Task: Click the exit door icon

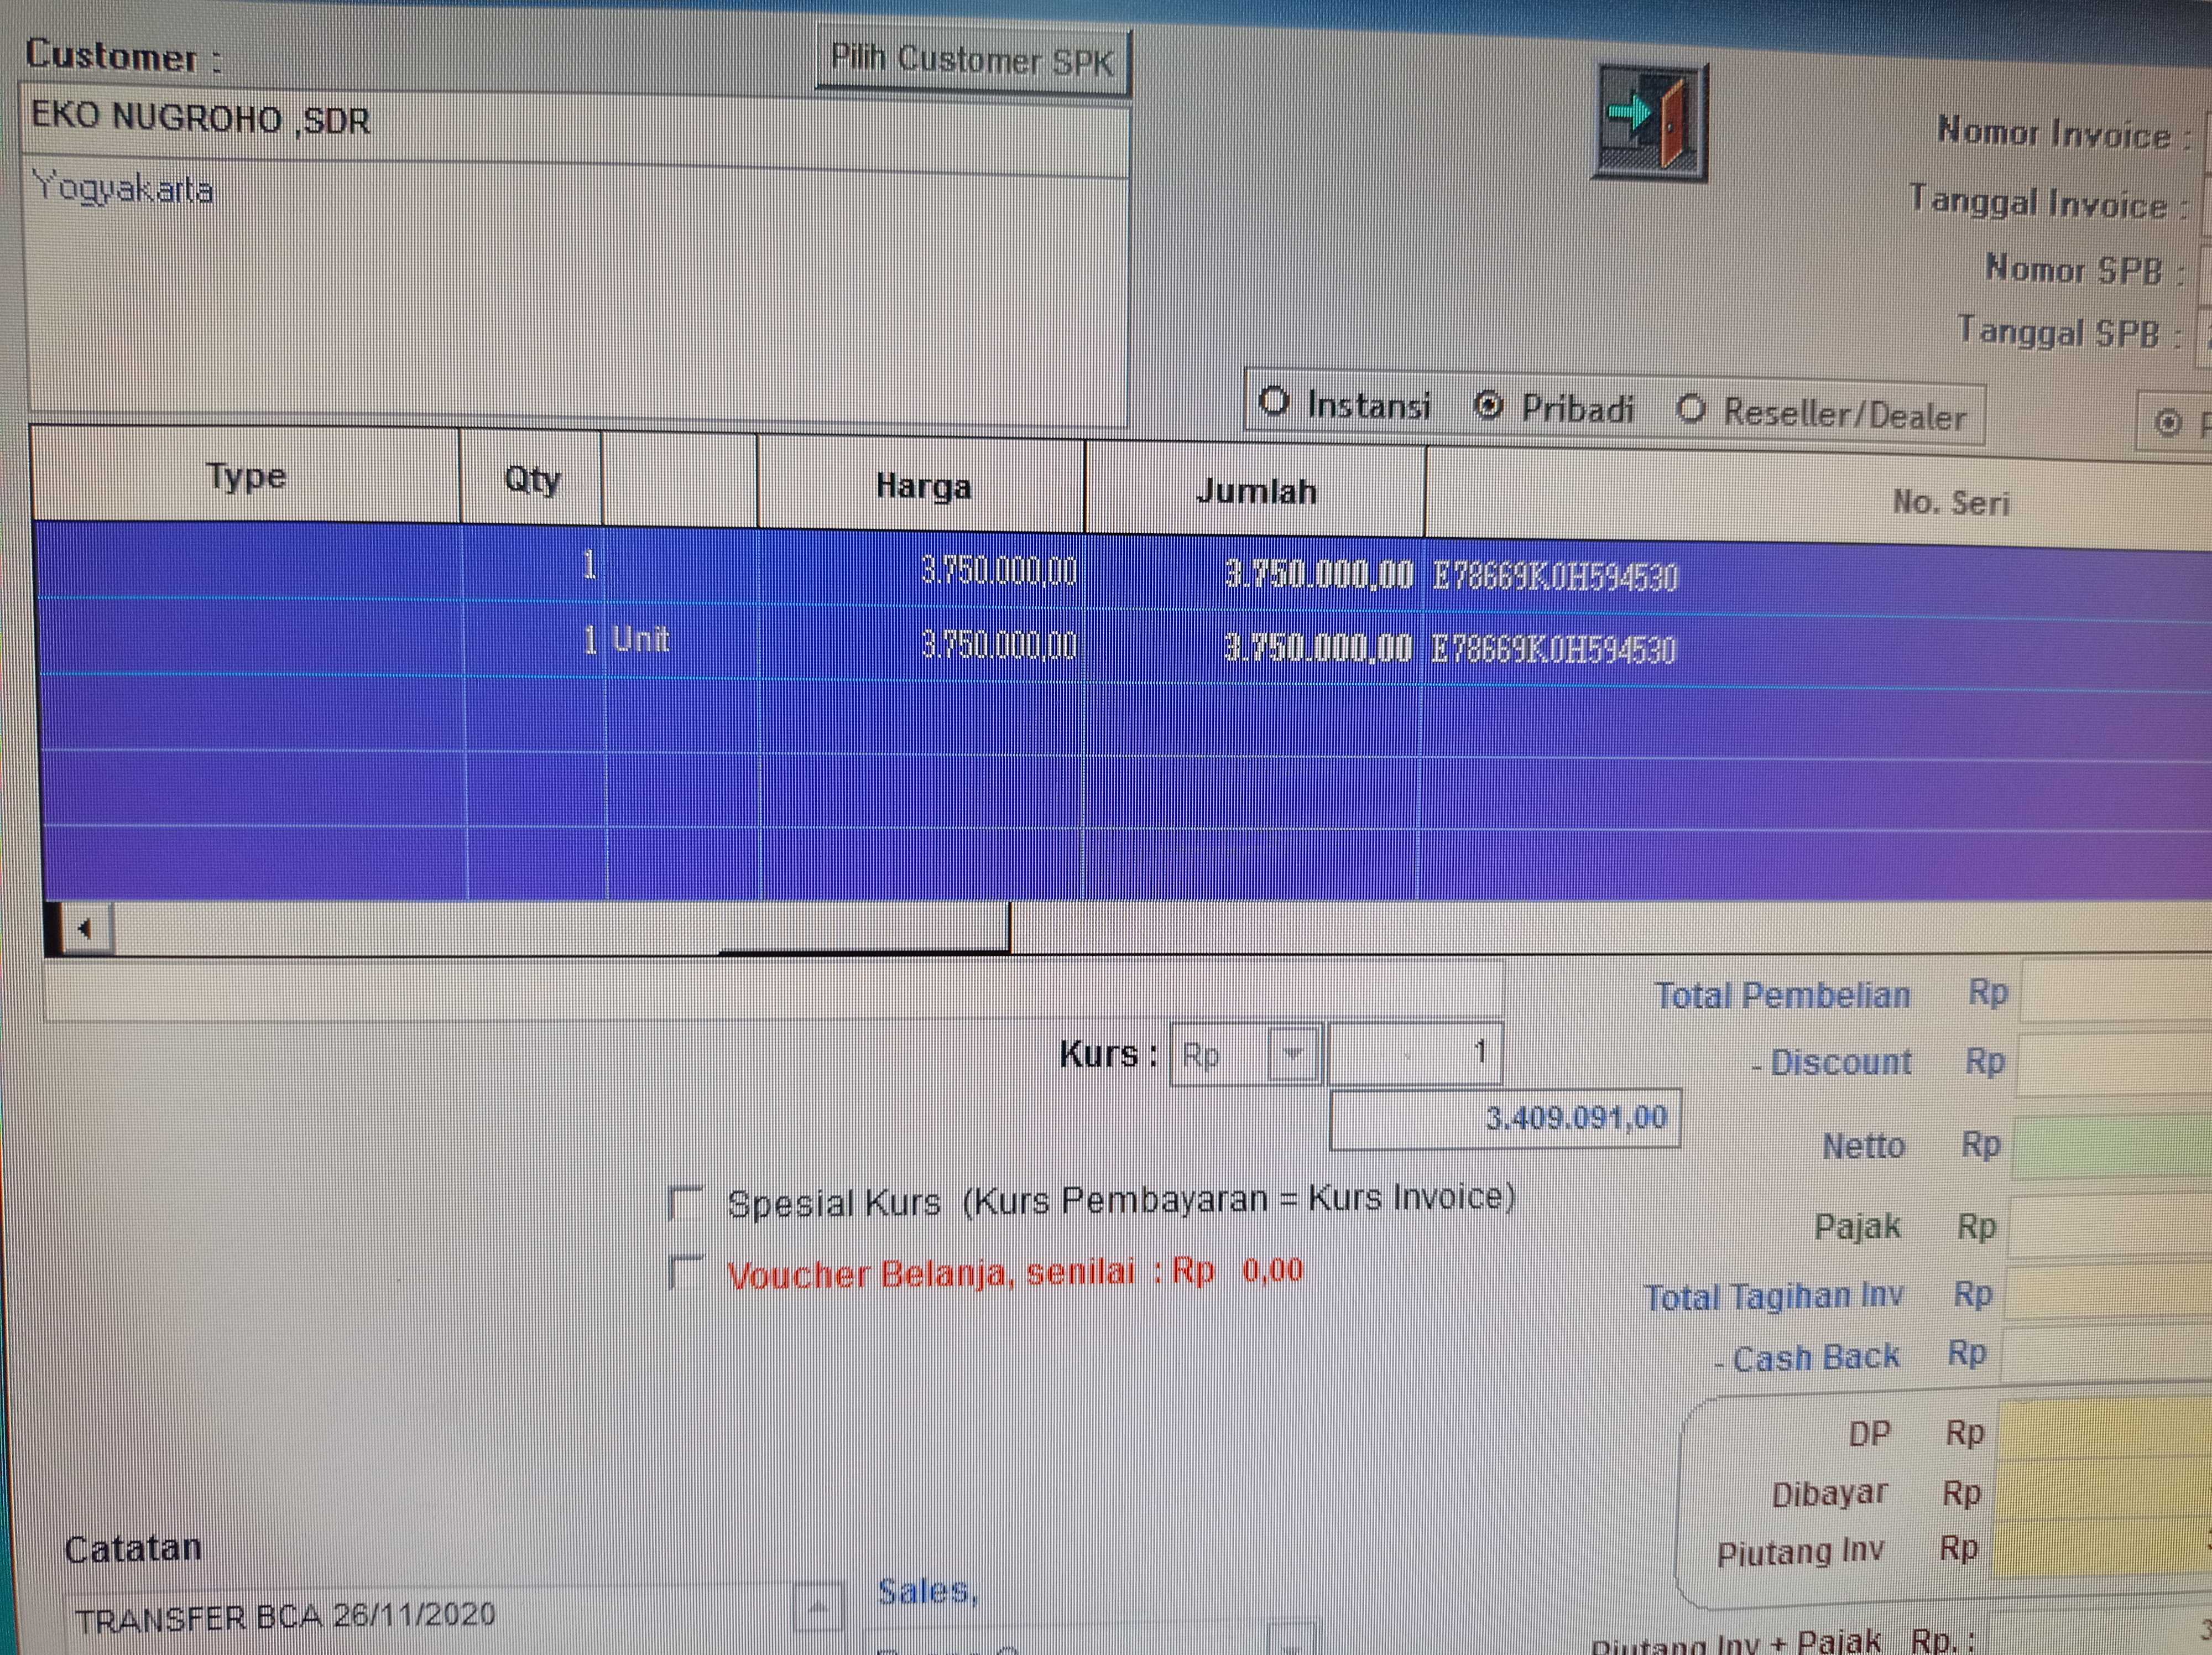Action: 1651,121
